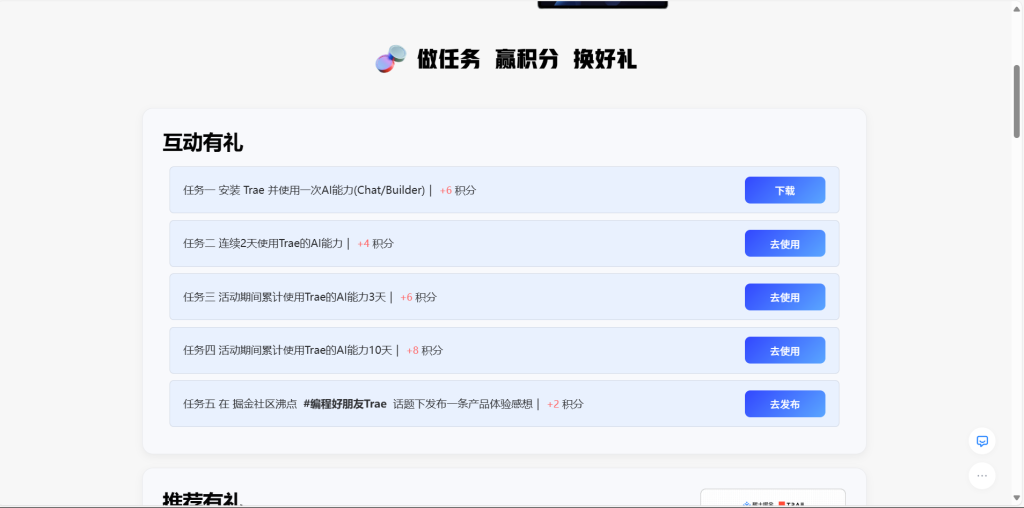Click the 掘金社区沸点 text in 任务五
Image resolution: width=1024 pixels, height=508 pixels.
click(264, 404)
